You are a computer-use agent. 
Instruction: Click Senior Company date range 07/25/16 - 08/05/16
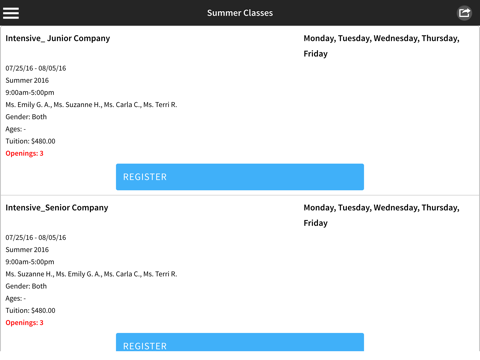(36, 238)
